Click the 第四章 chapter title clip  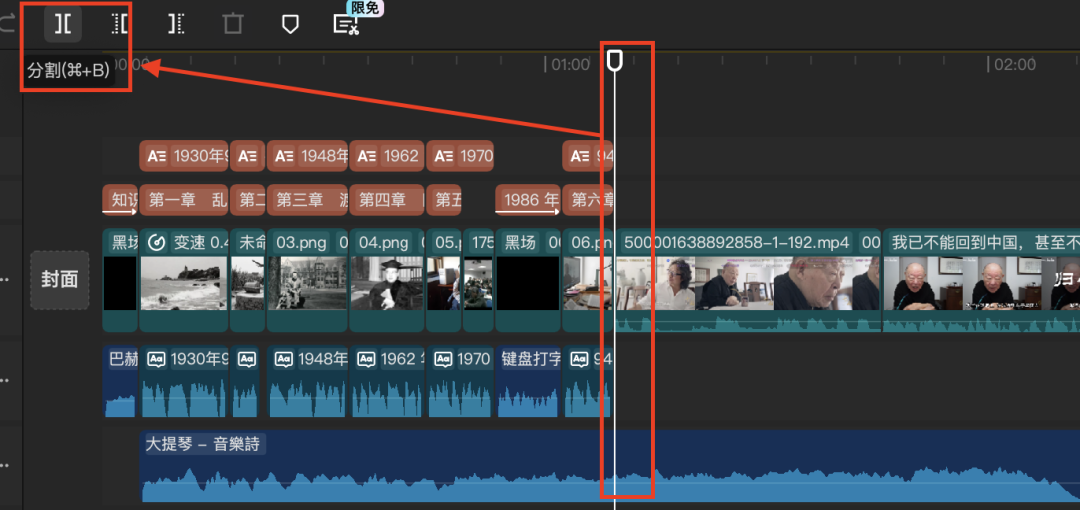tap(388, 200)
